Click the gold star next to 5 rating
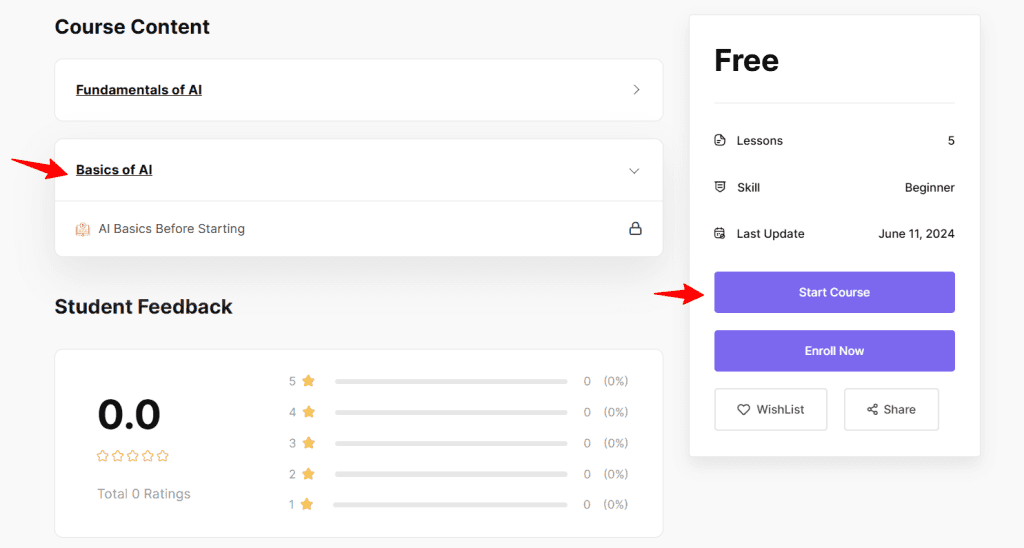Screen dimensions: 1024x548 coord(308,381)
